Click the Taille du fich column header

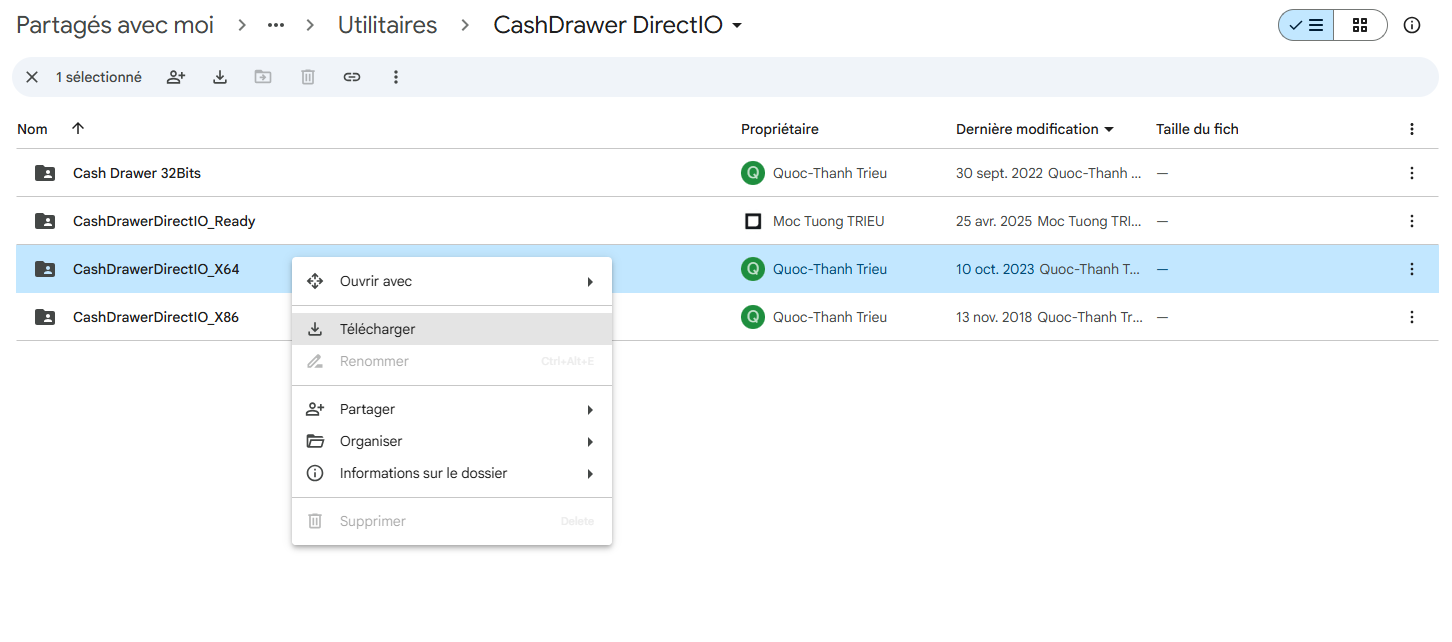click(x=1197, y=129)
